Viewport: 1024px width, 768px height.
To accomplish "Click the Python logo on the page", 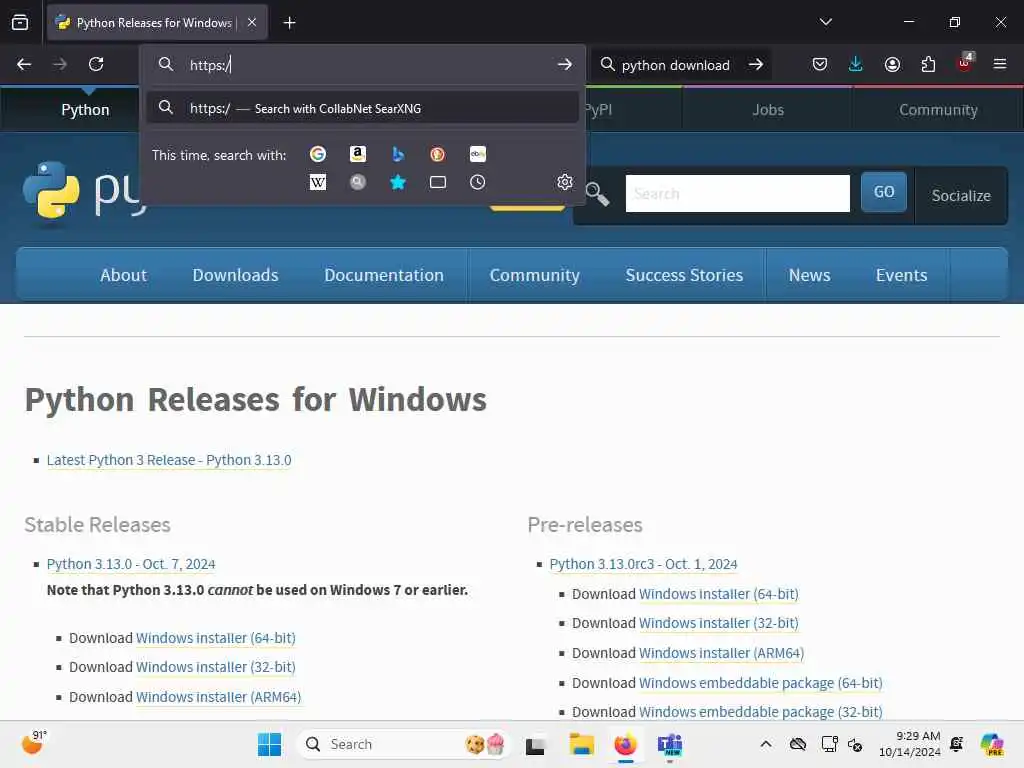I will tap(84, 191).
